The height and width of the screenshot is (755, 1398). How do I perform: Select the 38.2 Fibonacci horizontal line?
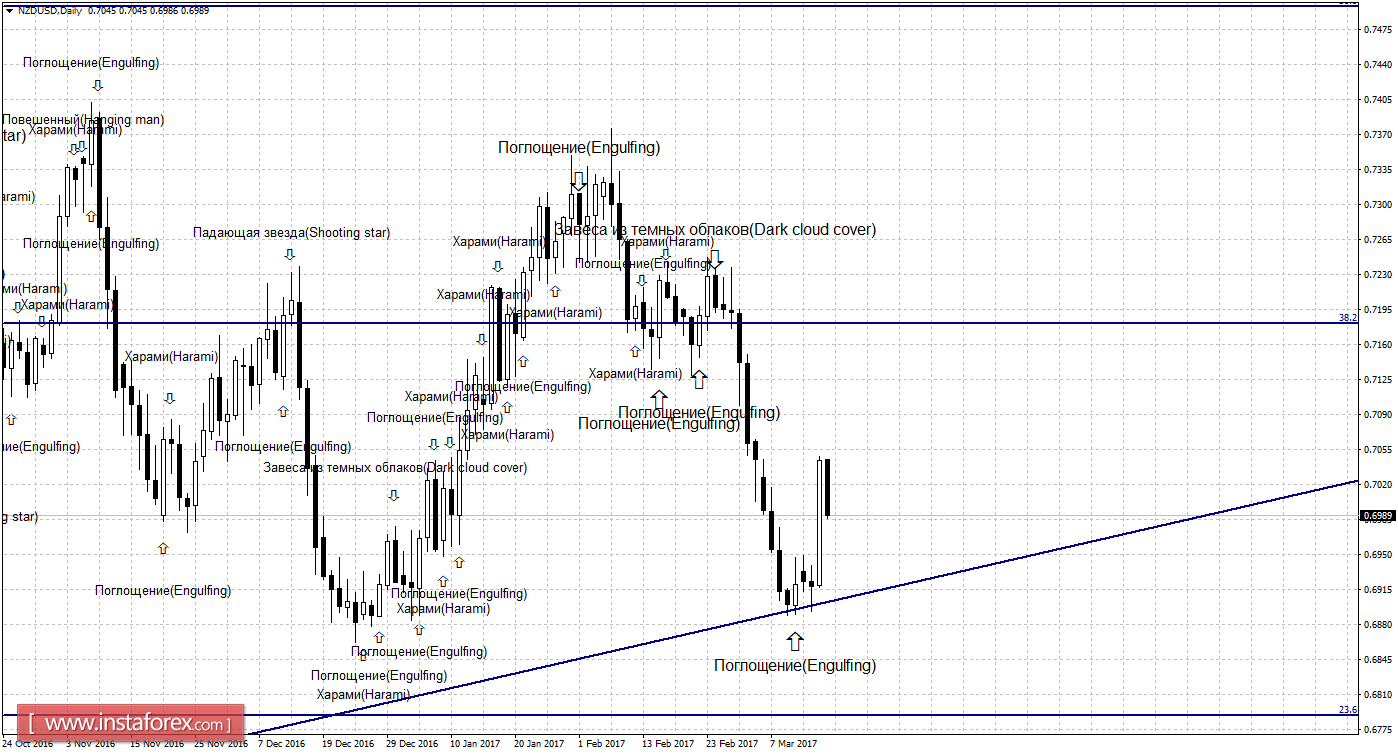tap(680, 322)
